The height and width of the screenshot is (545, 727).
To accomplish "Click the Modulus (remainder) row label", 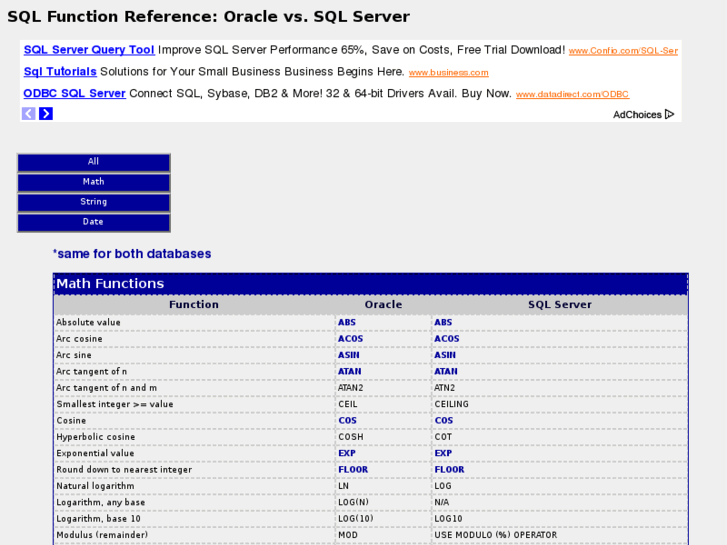I will tap(102, 535).
